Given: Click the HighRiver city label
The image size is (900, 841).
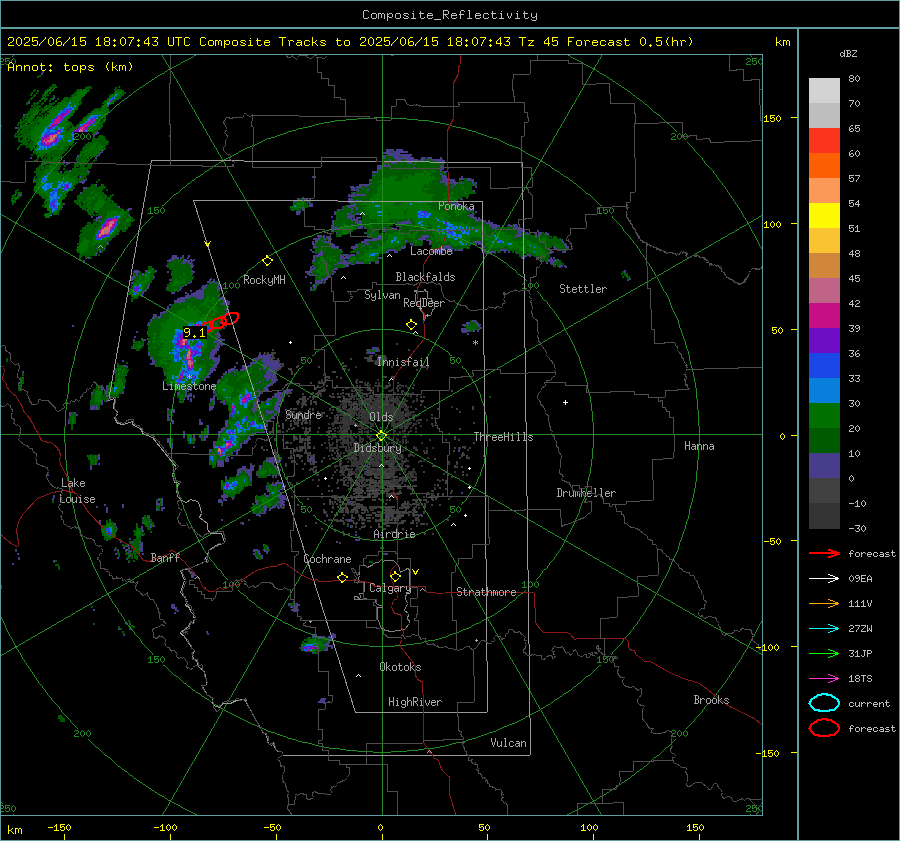Looking at the screenshot, I should click(x=414, y=702).
